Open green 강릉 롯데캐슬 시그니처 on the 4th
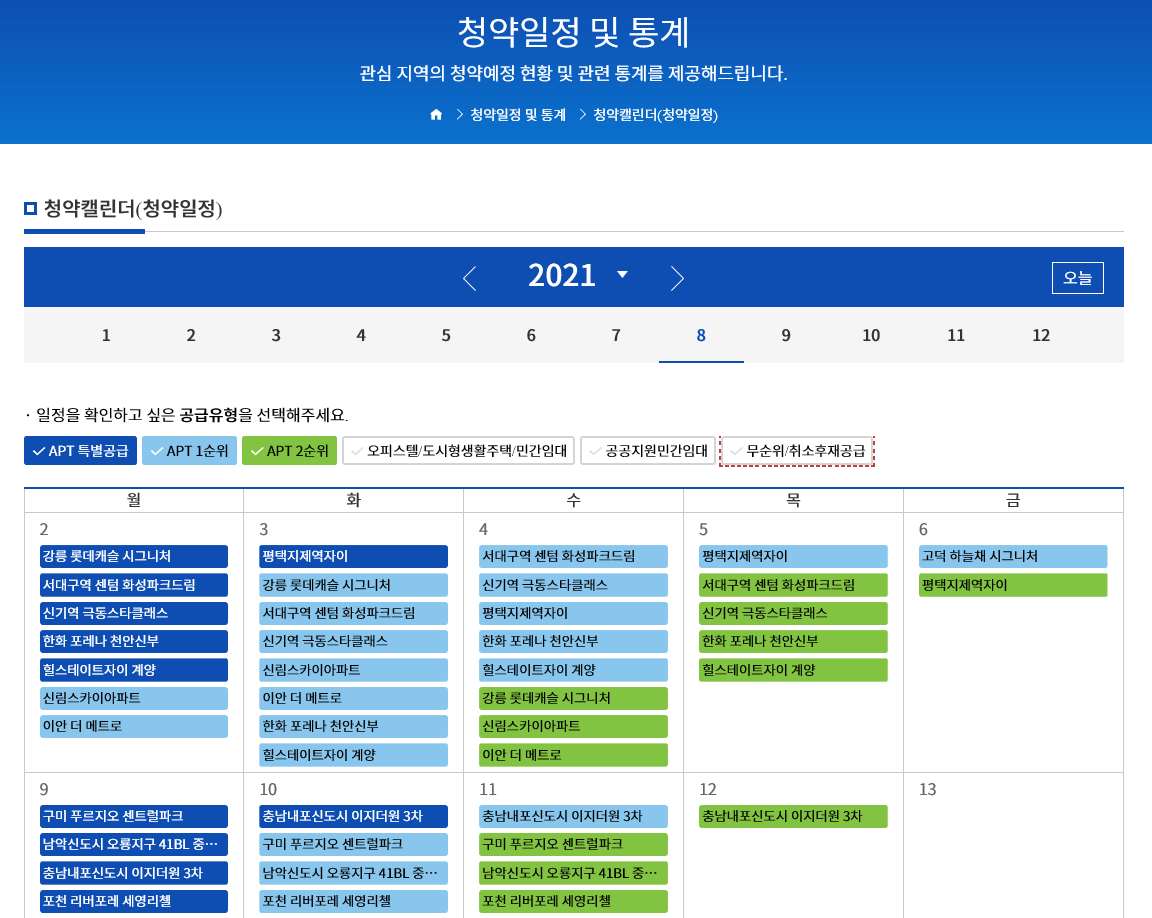The image size is (1152, 918). click(573, 698)
